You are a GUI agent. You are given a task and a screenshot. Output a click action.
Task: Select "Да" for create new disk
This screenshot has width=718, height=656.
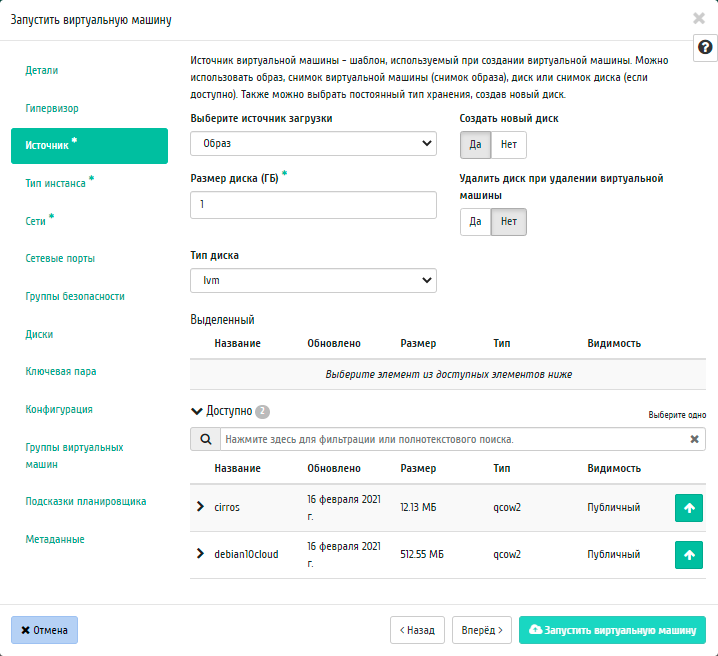click(474, 144)
